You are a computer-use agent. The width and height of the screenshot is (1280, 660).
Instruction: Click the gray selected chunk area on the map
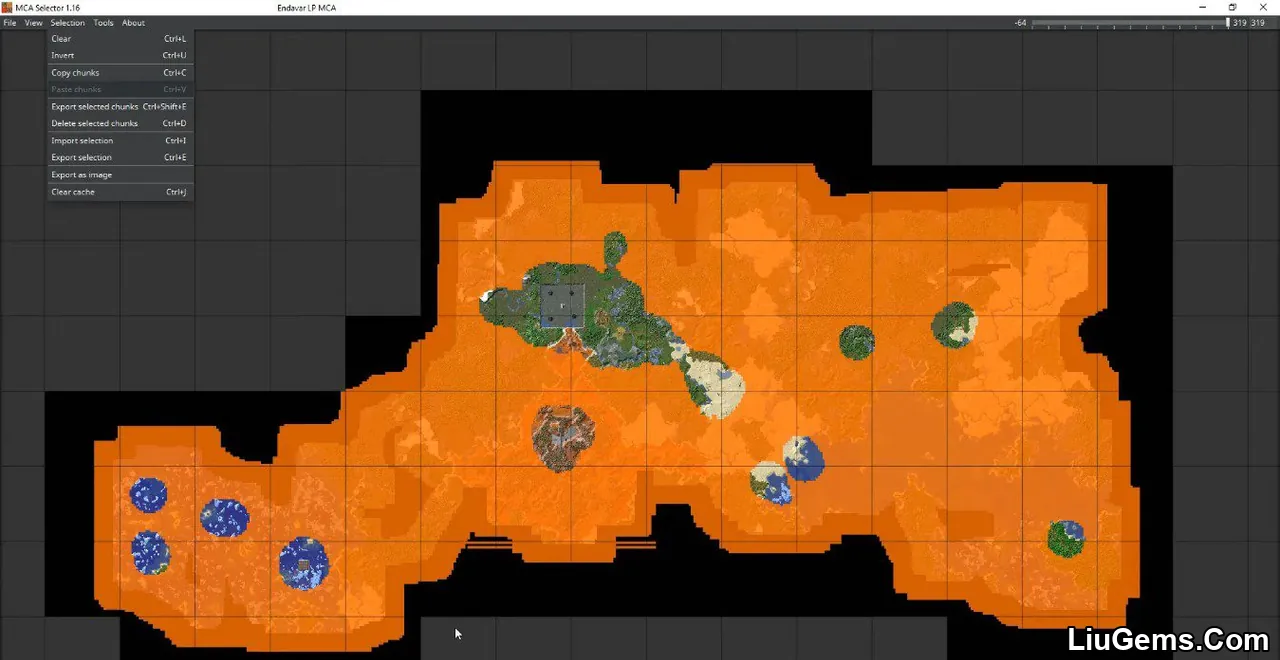562,305
